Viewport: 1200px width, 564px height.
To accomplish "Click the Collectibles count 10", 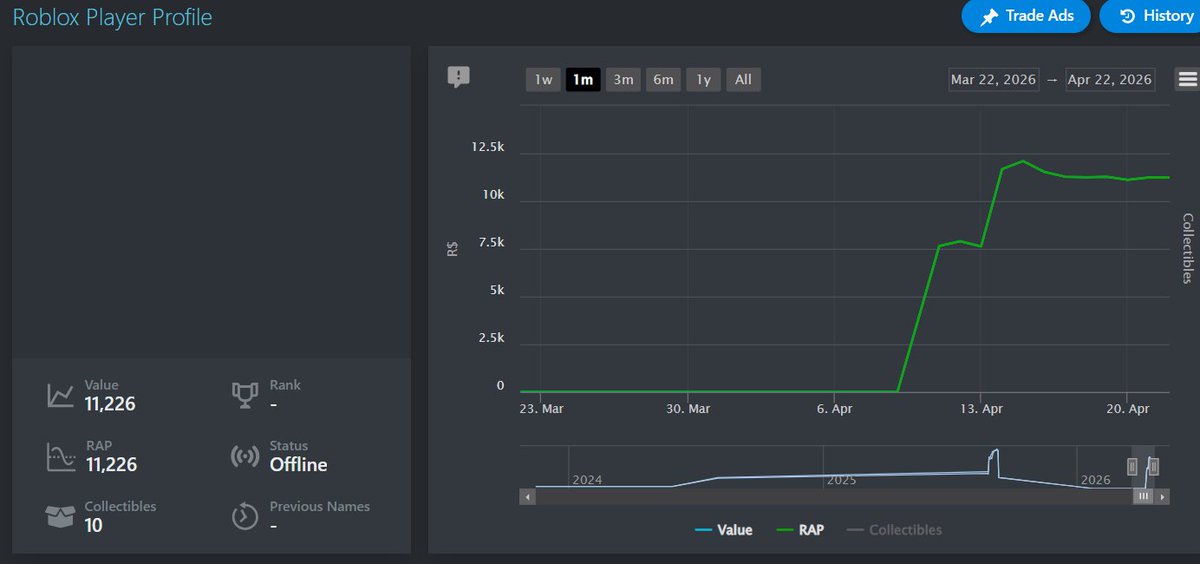I will pyautogui.click(x=94, y=525).
